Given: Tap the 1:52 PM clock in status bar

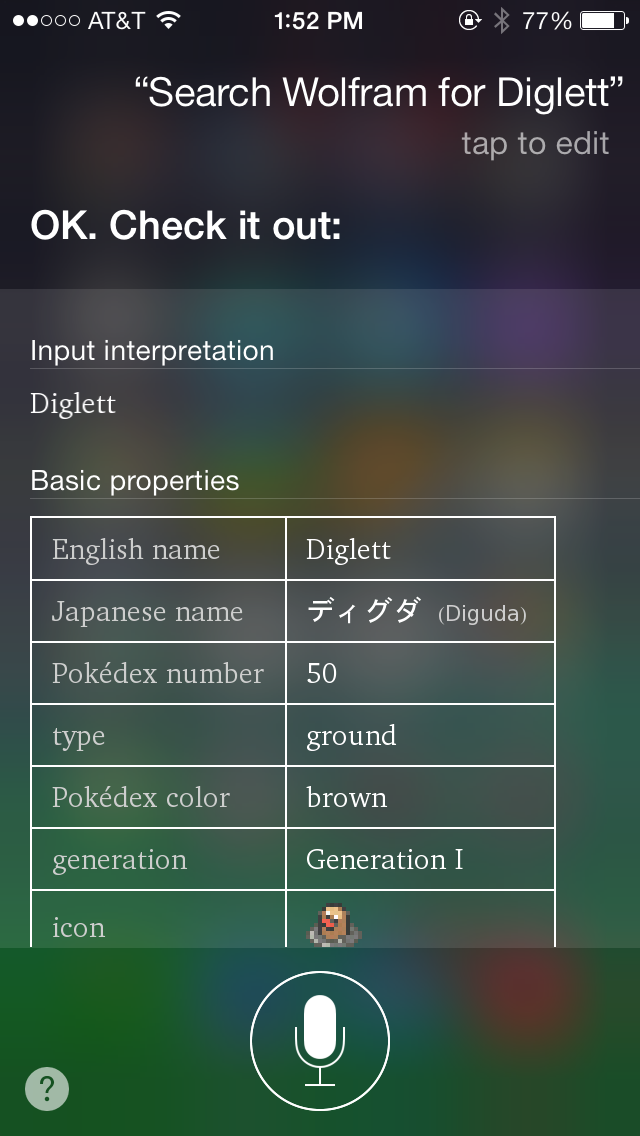Looking at the screenshot, I should pyautogui.click(x=318, y=21).
